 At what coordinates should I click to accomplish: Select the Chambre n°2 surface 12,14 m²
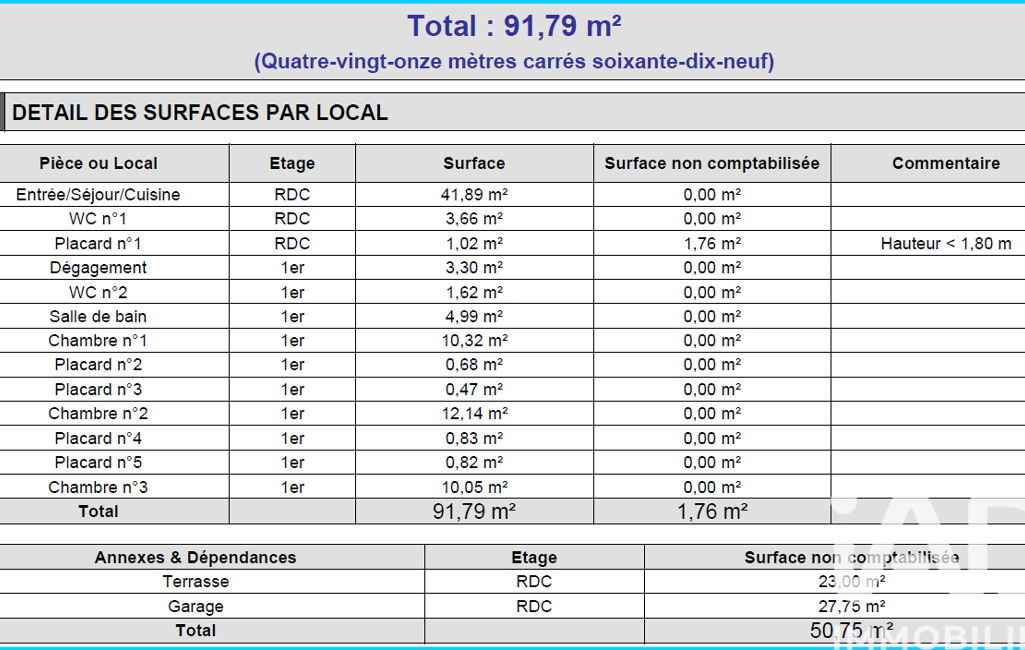click(474, 414)
